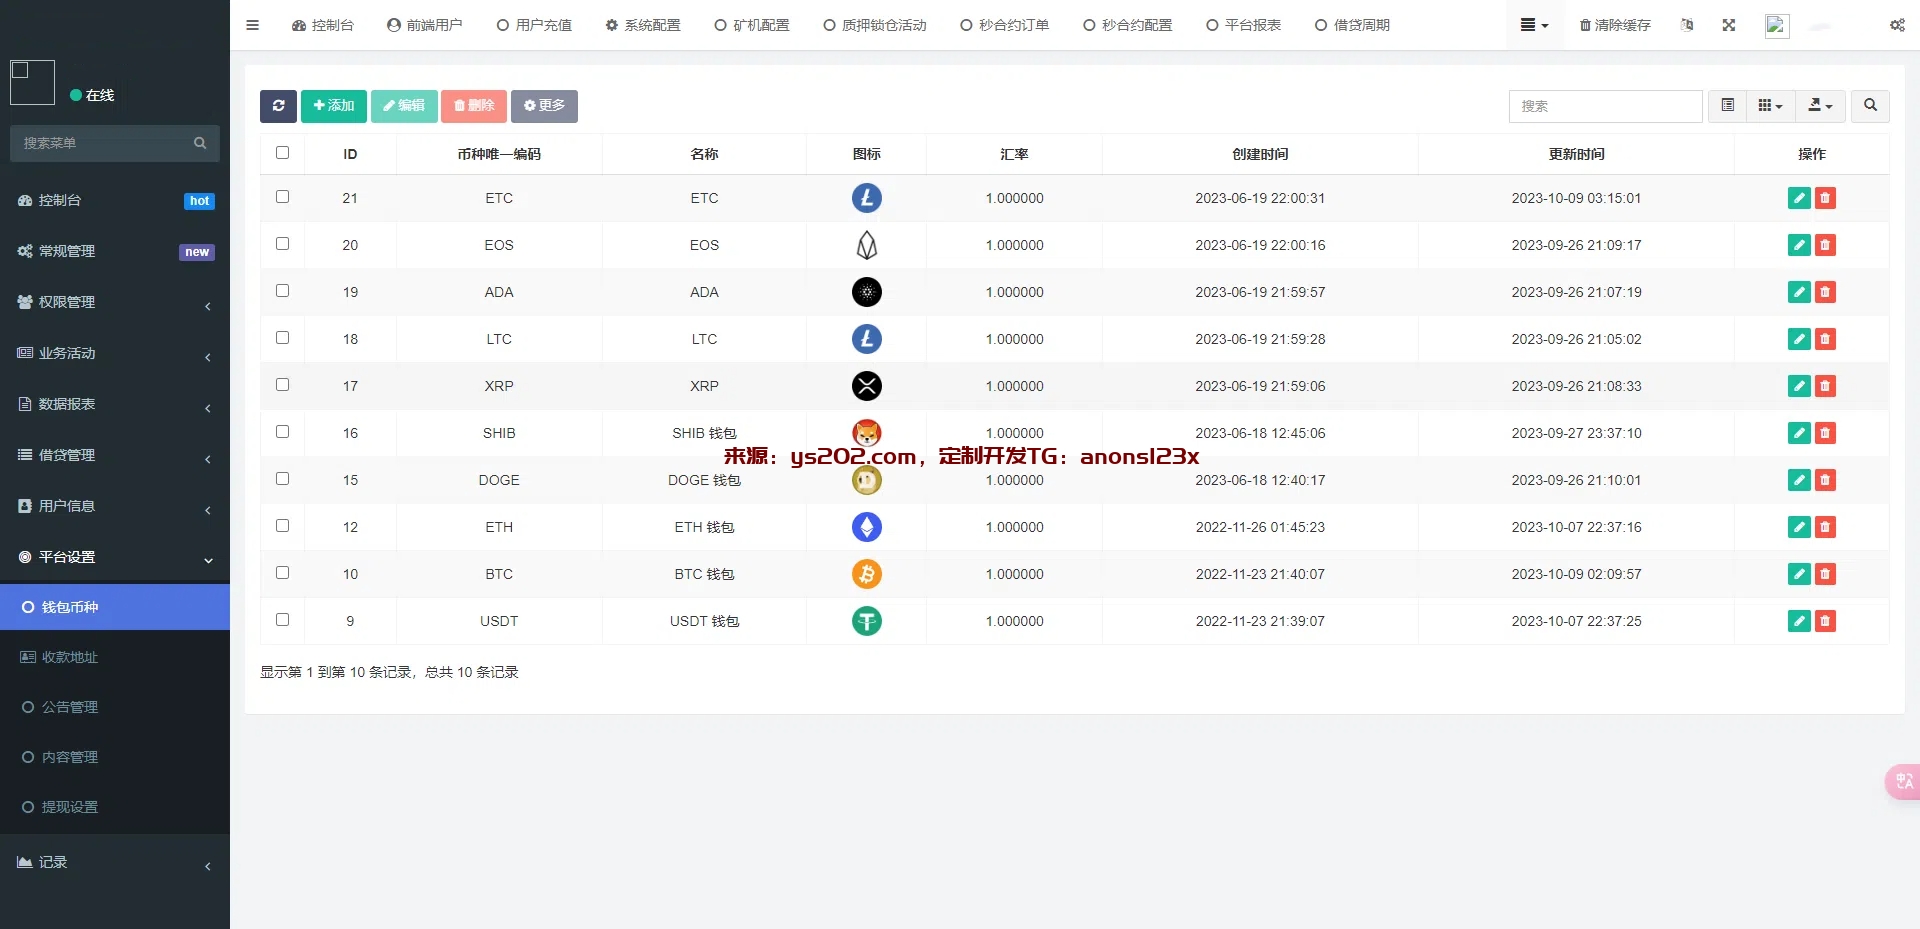
Task: Click the table 搜索 input field
Action: tap(1604, 106)
